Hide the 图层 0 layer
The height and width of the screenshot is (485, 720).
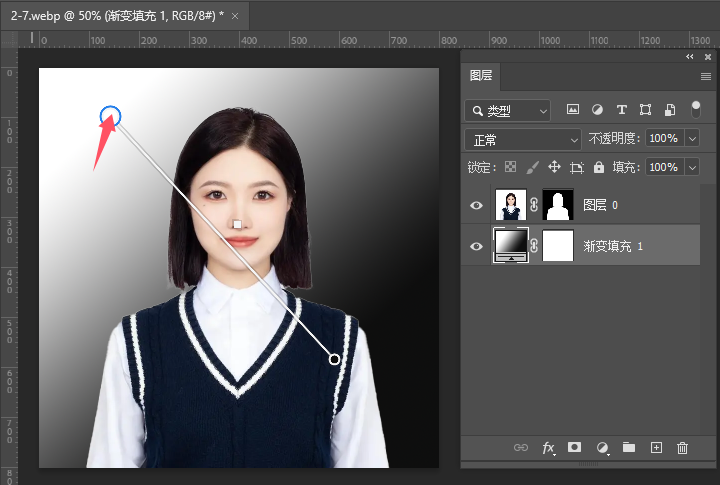476,205
